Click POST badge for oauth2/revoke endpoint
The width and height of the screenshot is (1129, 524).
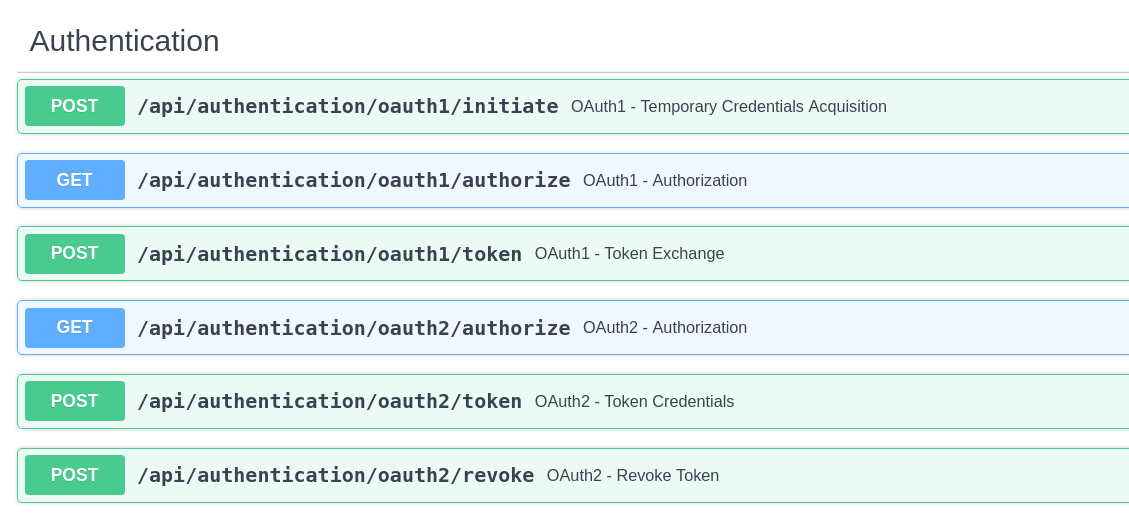tap(75, 475)
